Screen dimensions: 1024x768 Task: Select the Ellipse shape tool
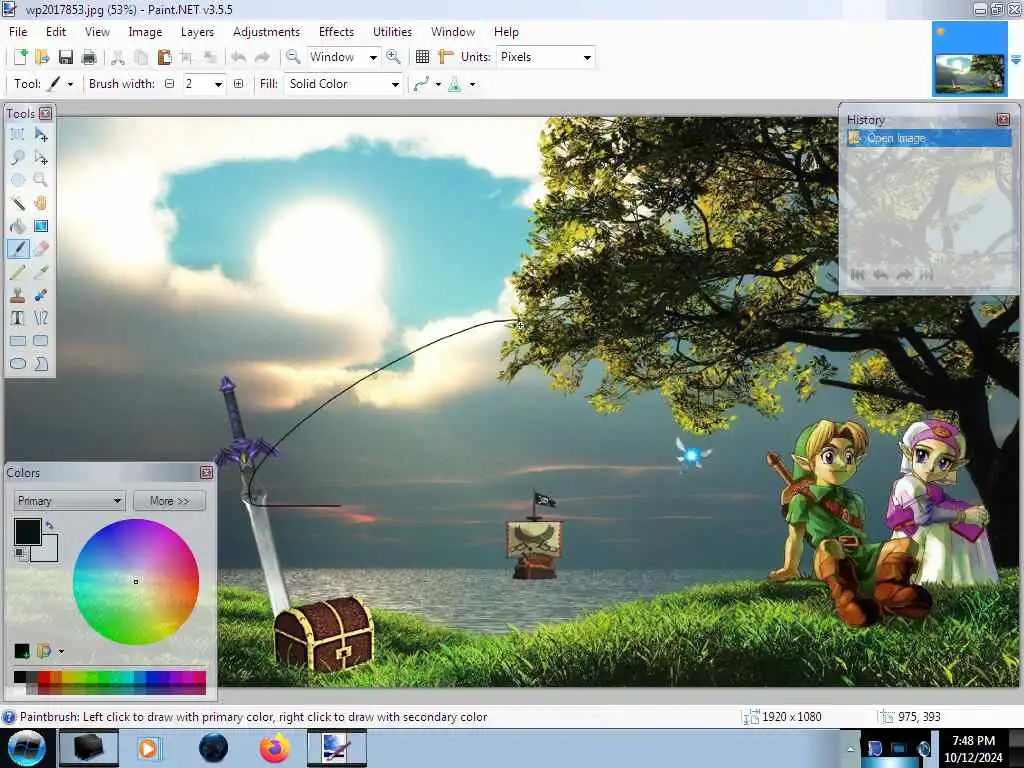18,364
